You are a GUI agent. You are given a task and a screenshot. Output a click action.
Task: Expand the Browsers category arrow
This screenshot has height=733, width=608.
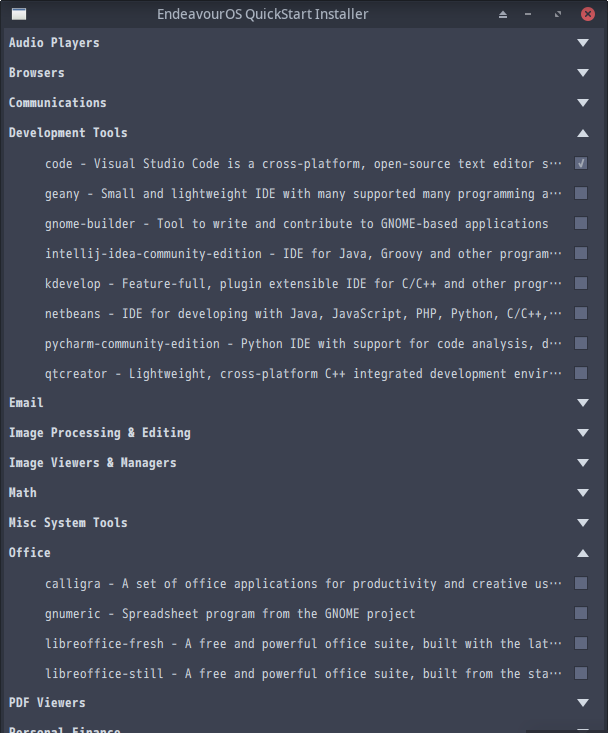(582, 73)
